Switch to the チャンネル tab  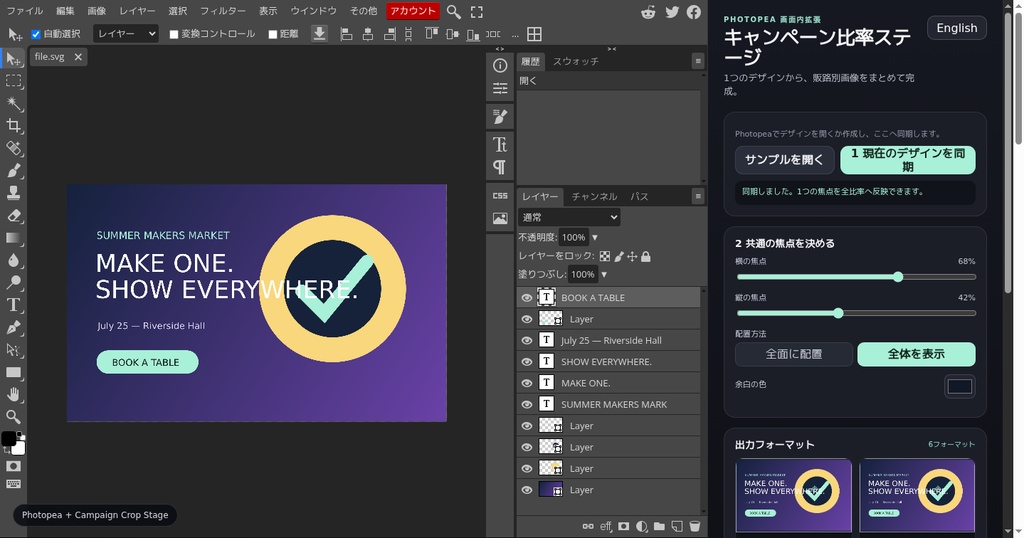(594, 197)
